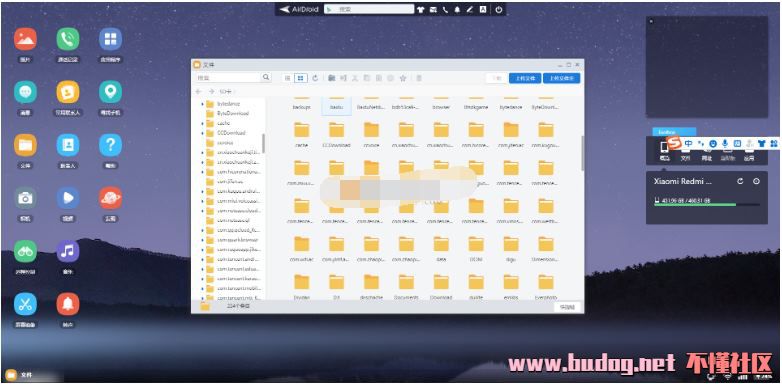Open the Documents folder in the grid
Screen dimensions: 782x384
coord(406,287)
